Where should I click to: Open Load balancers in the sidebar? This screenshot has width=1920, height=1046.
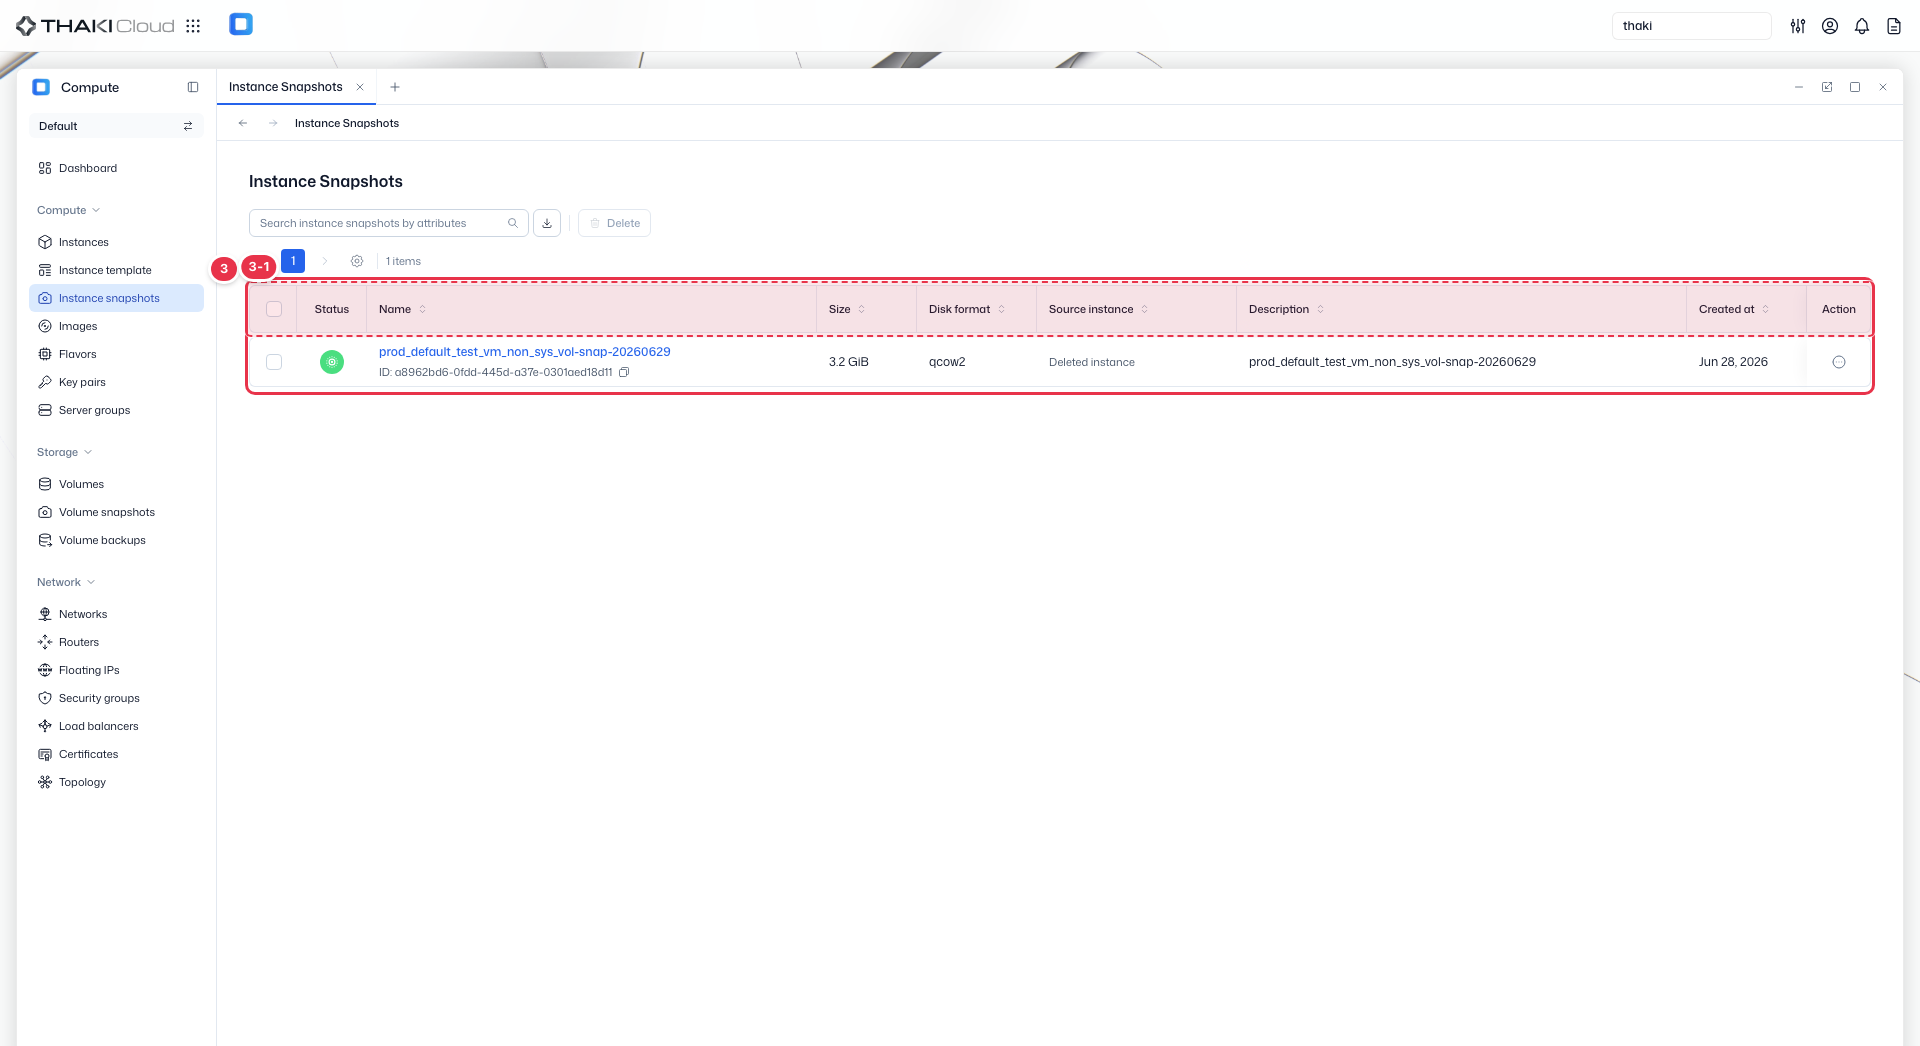click(x=116, y=726)
